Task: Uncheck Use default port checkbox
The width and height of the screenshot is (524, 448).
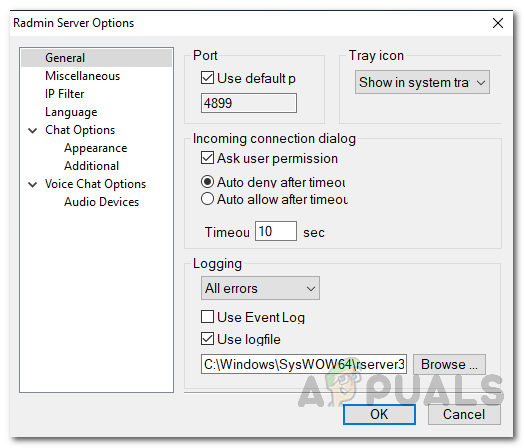Action: point(207,78)
